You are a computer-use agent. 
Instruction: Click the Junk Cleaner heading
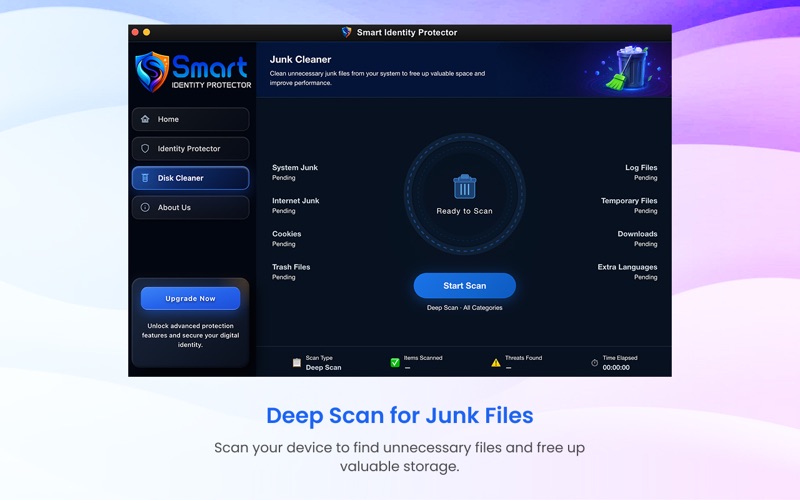tap(301, 59)
